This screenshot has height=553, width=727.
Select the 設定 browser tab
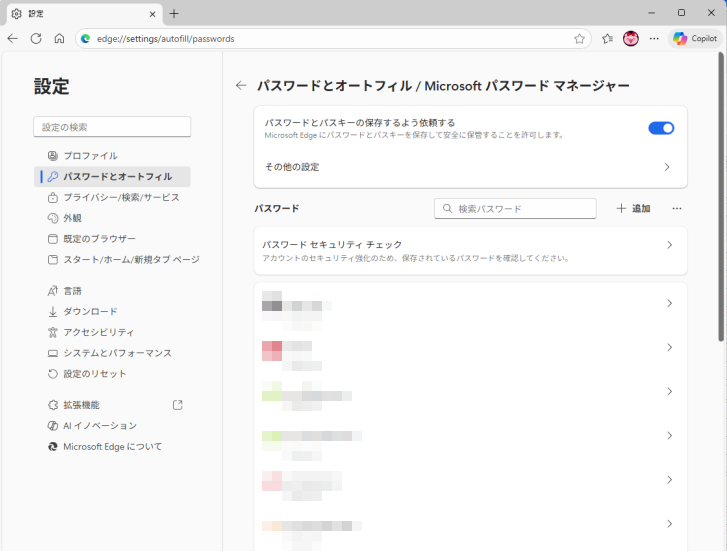84,14
